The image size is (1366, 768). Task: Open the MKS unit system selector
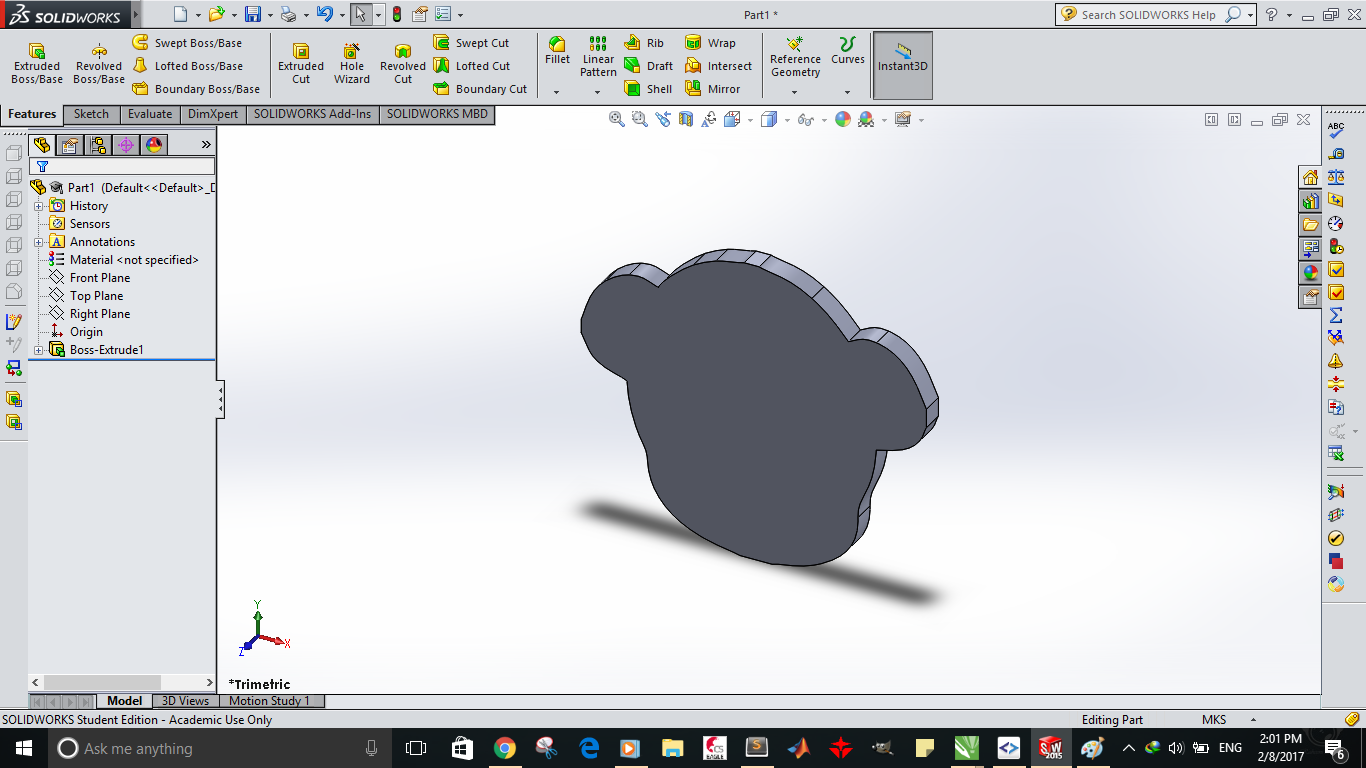pyautogui.click(x=1230, y=720)
